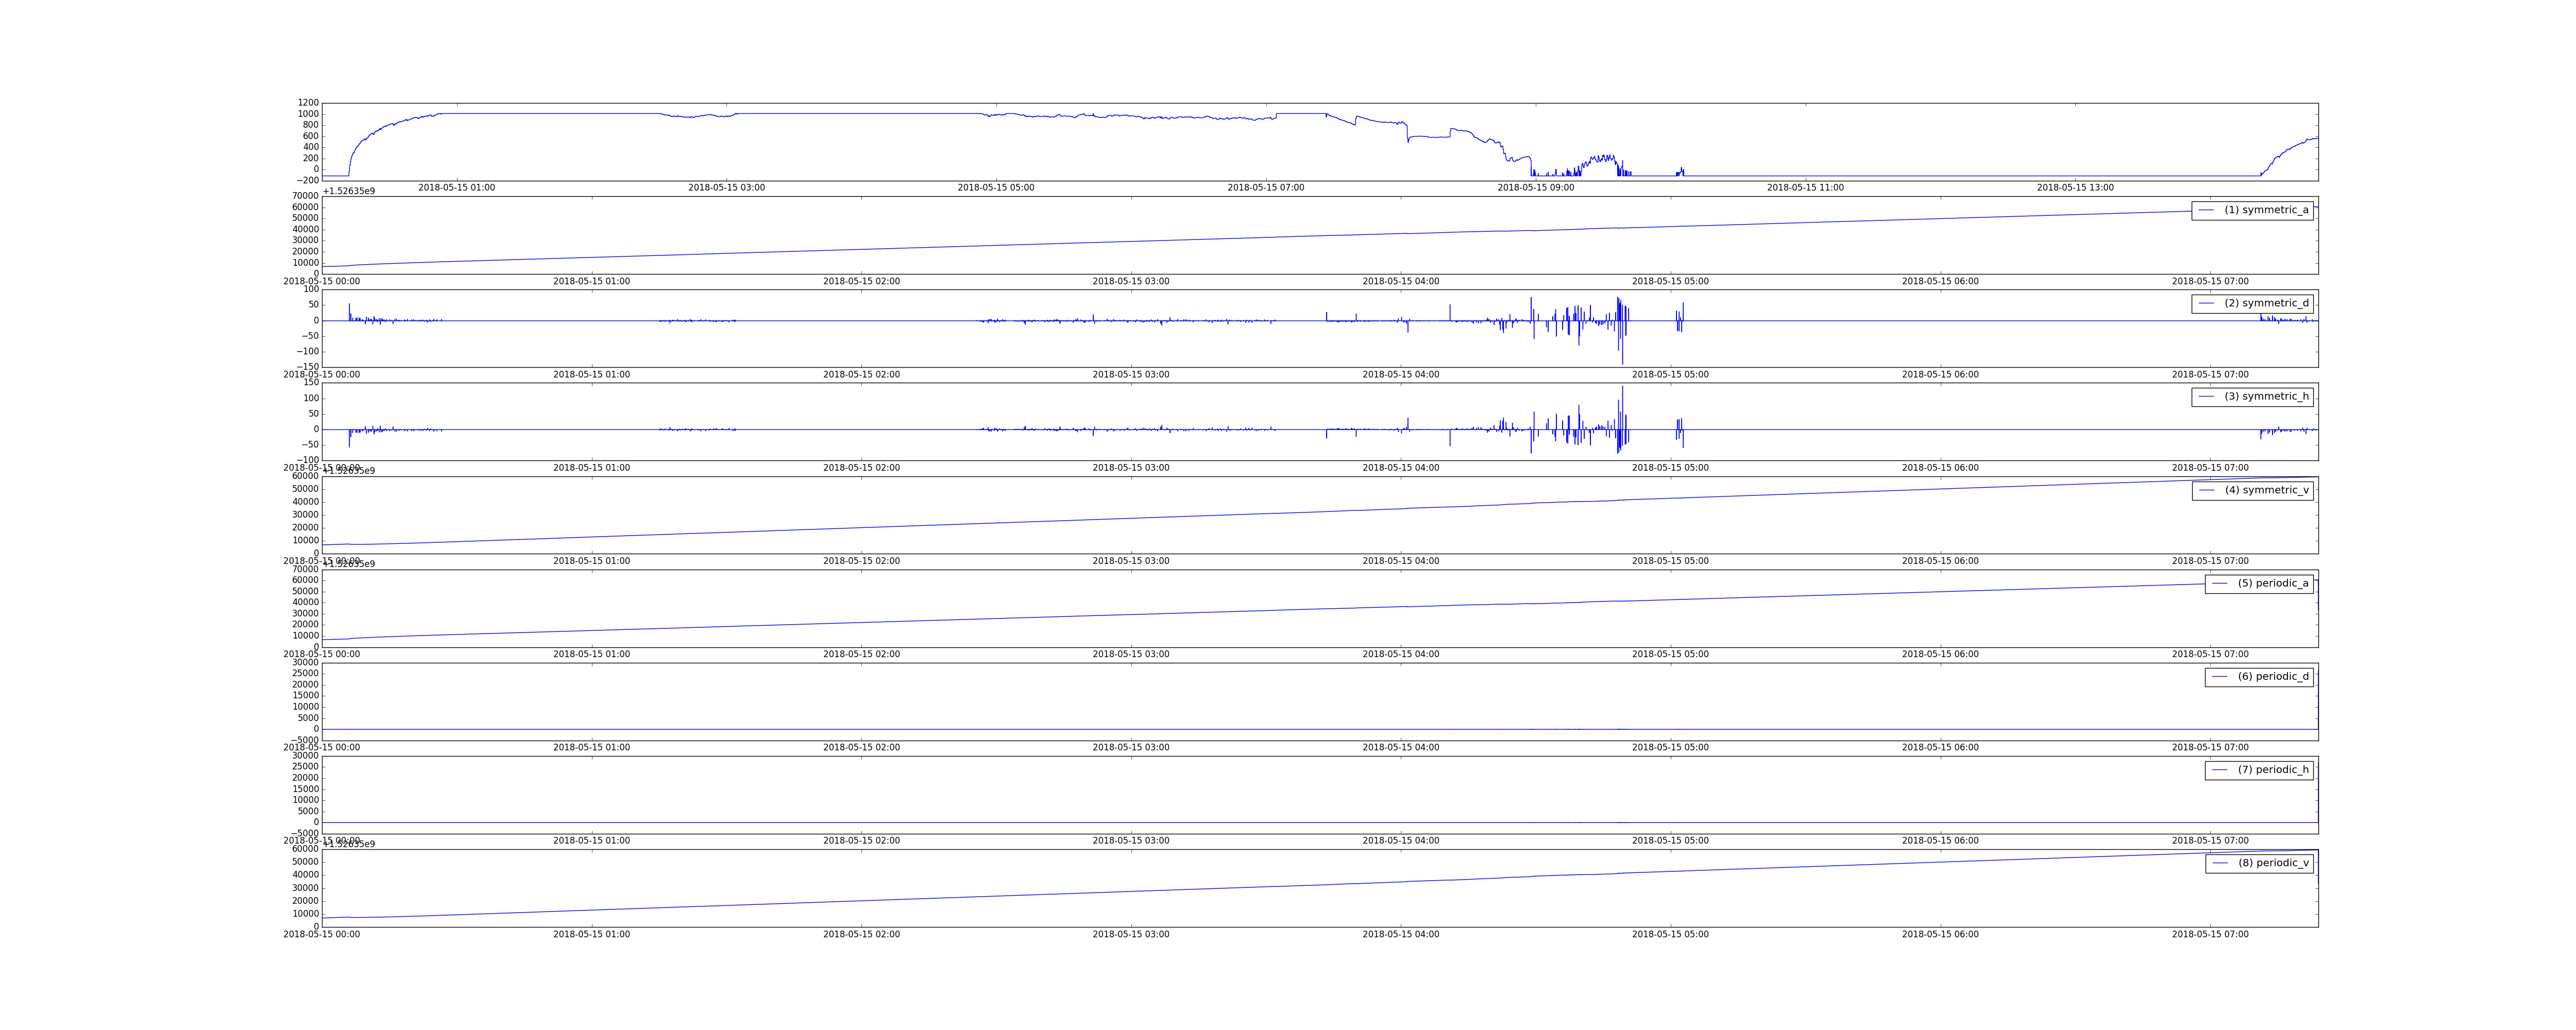Click the "70000" y-axis value of periodic_a plot
2576x1030 pixels.
click(x=305, y=570)
